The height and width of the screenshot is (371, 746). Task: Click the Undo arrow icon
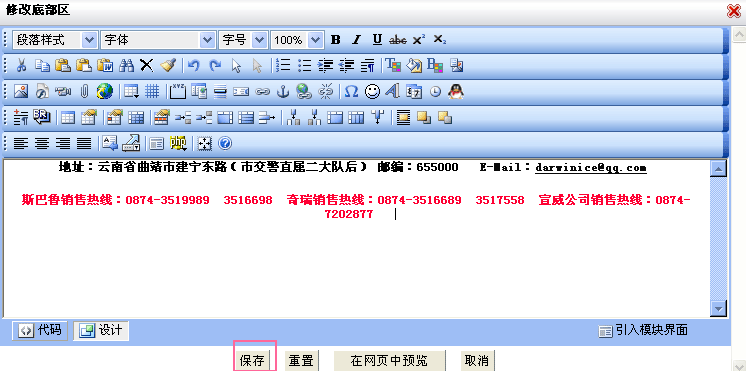point(193,66)
